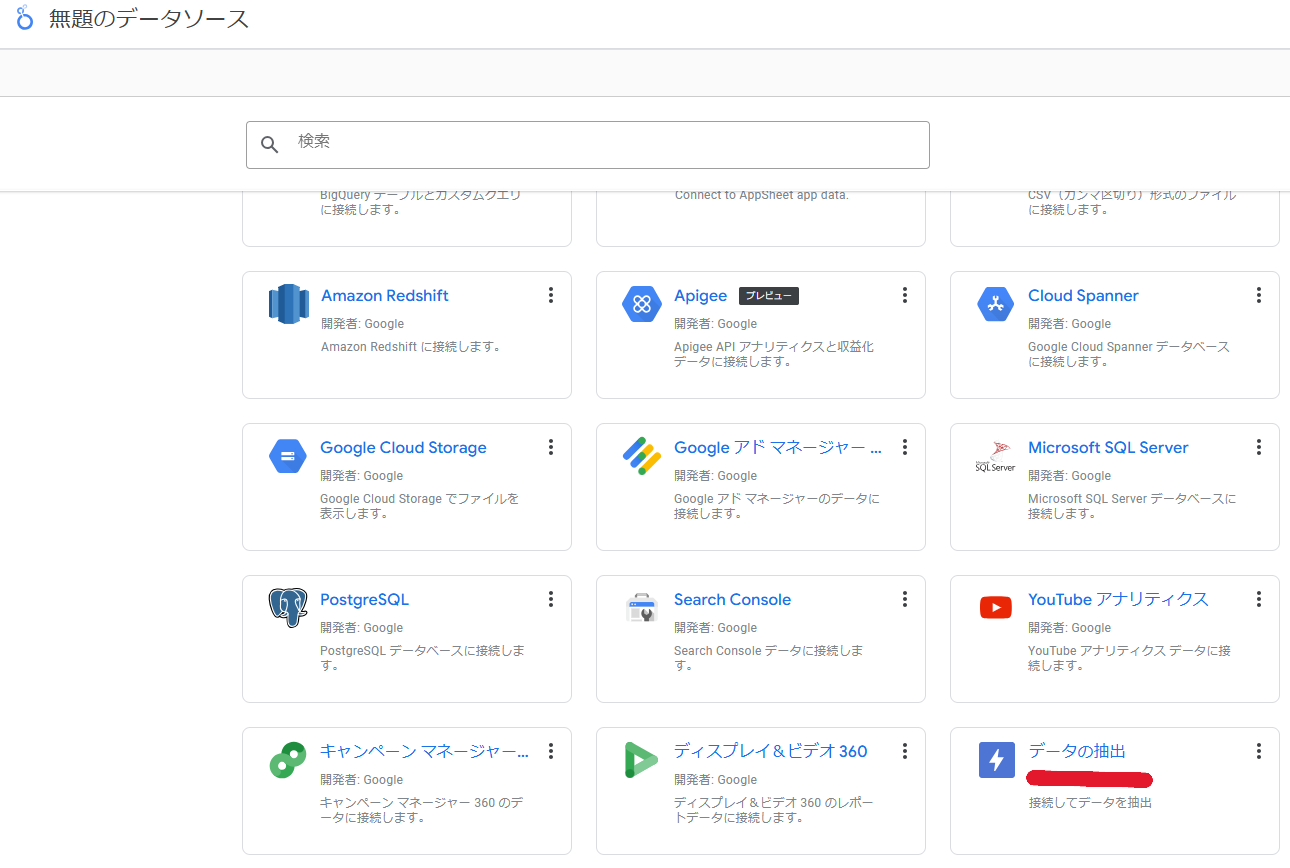Select the Apigee connector title
The width and height of the screenshot is (1290, 868).
click(700, 296)
